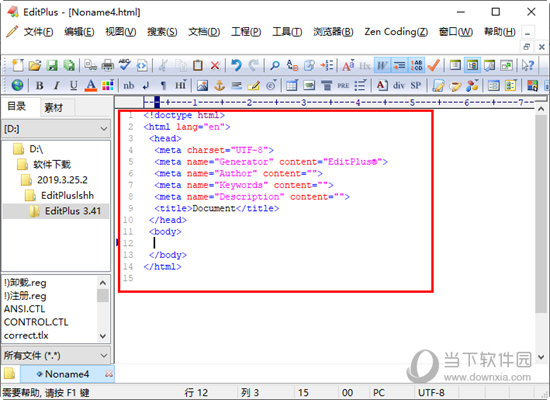The width and height of the screenshot is (550, 400).
Task: Undo the last action via toolbar
Action: coord(236,65)
